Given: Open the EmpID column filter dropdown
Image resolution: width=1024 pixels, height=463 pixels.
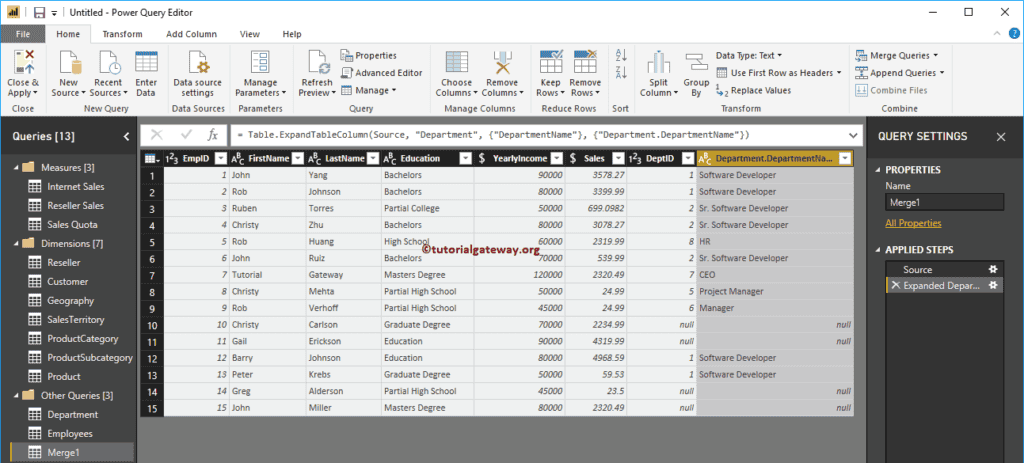Looking at the screenshot, I should tap(221, 158).
